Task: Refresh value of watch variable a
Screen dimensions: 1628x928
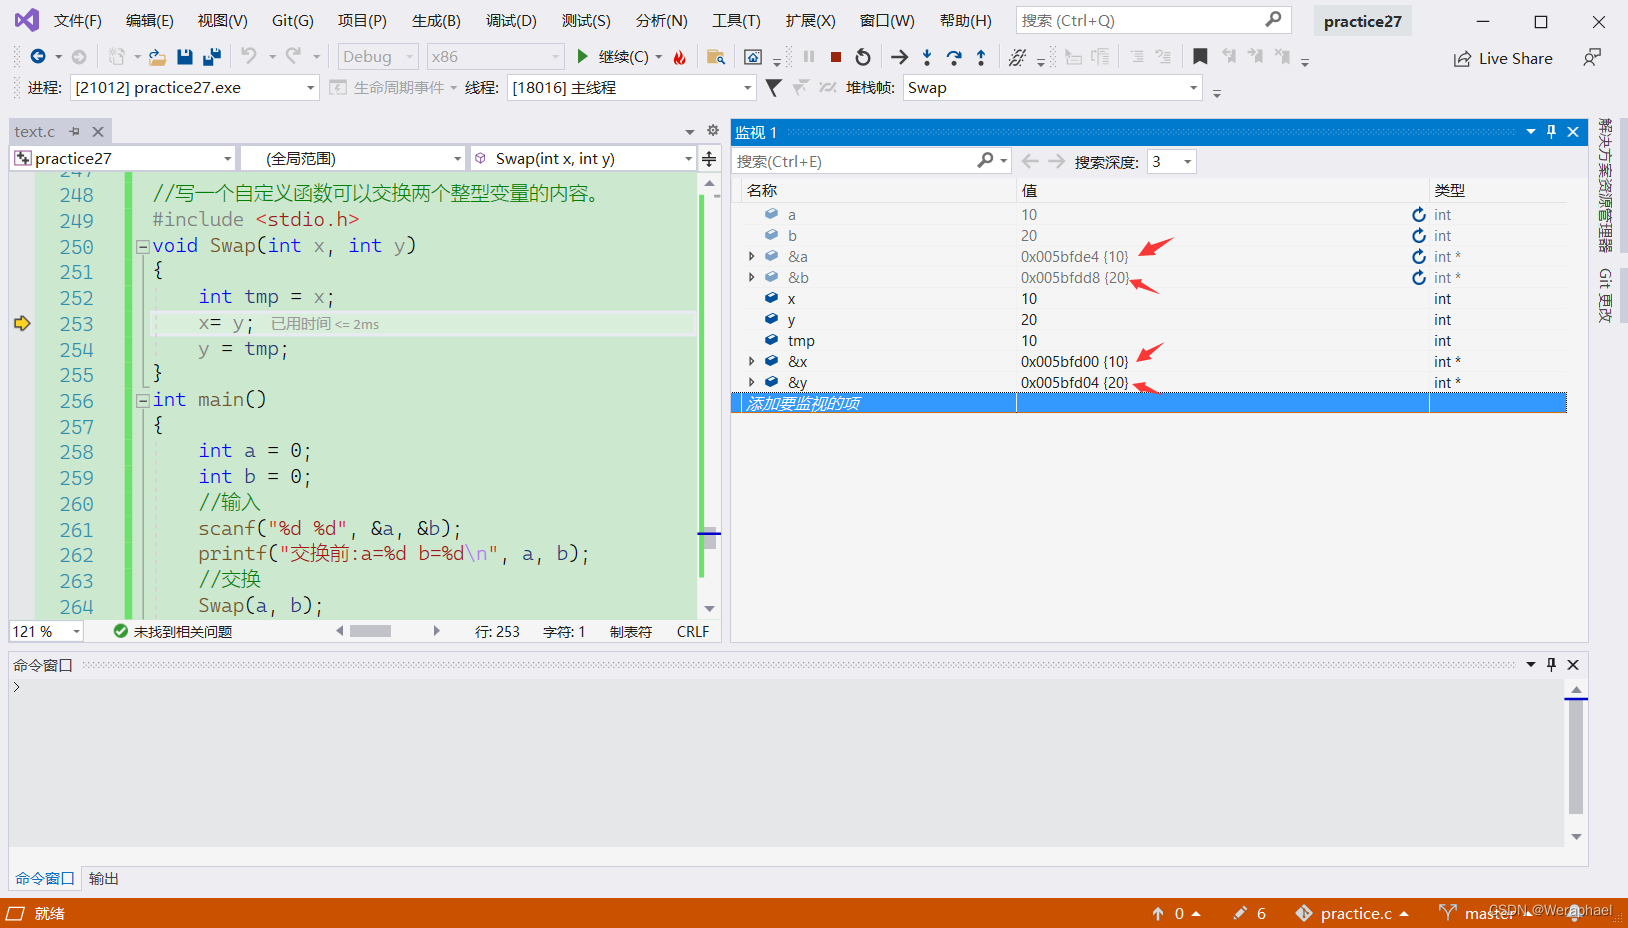Action: click(x=1419, y=215)
